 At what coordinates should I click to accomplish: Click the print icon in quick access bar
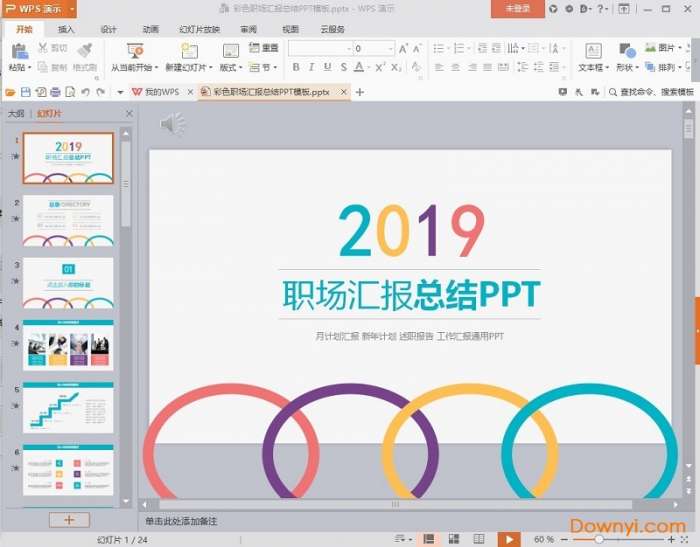55,92
